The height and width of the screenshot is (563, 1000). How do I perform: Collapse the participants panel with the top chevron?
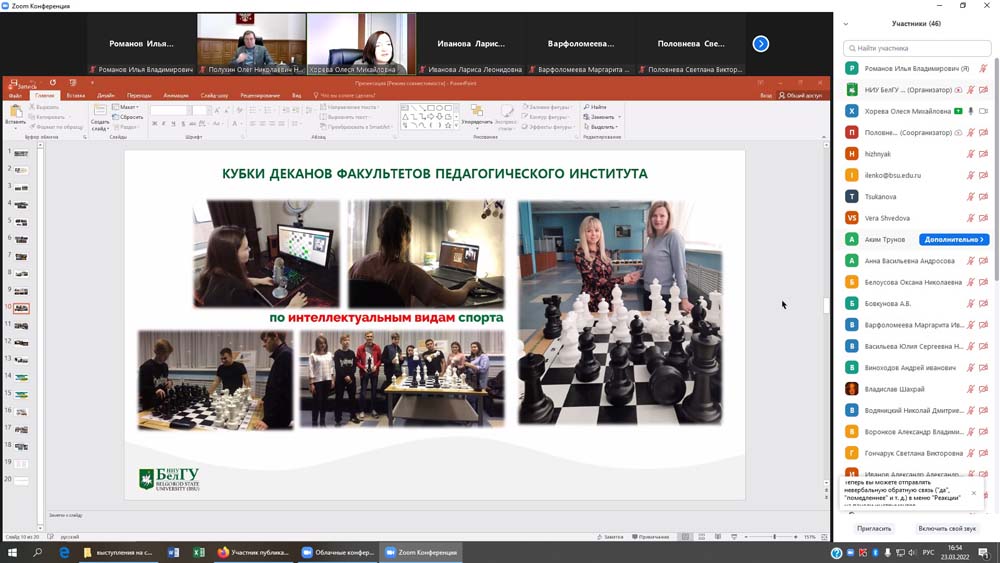tap(846, 24)
